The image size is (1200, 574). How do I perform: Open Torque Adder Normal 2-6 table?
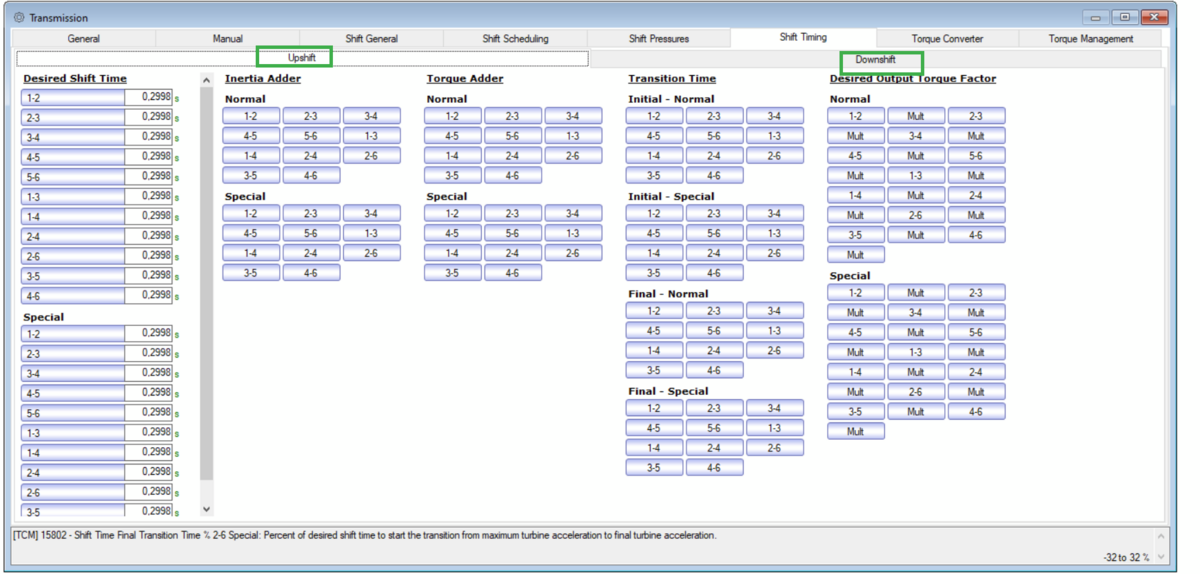573,156
